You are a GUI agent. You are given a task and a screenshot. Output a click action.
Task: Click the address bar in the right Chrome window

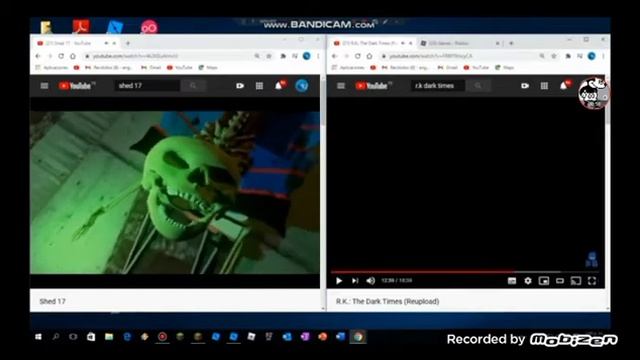pyautogui.click(x=461, y=56)
